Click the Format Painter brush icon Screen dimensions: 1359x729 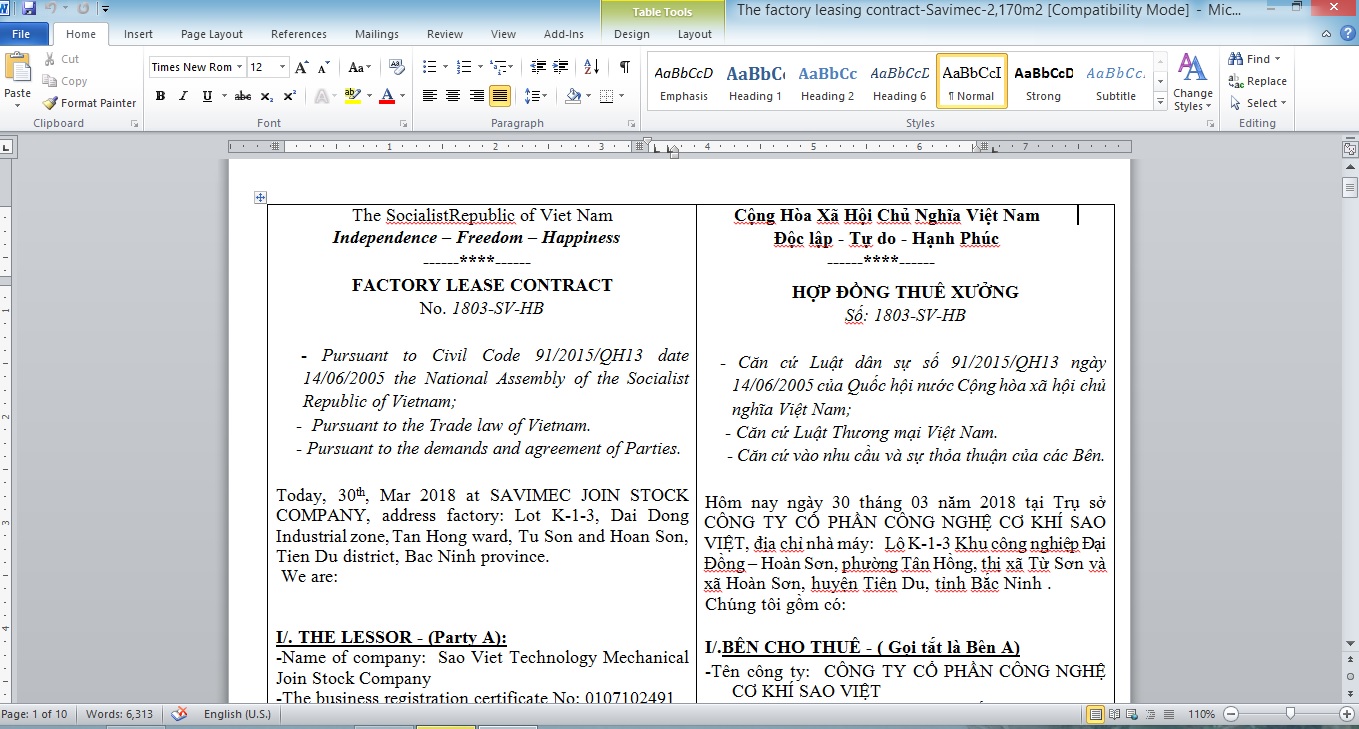[50, 103]
